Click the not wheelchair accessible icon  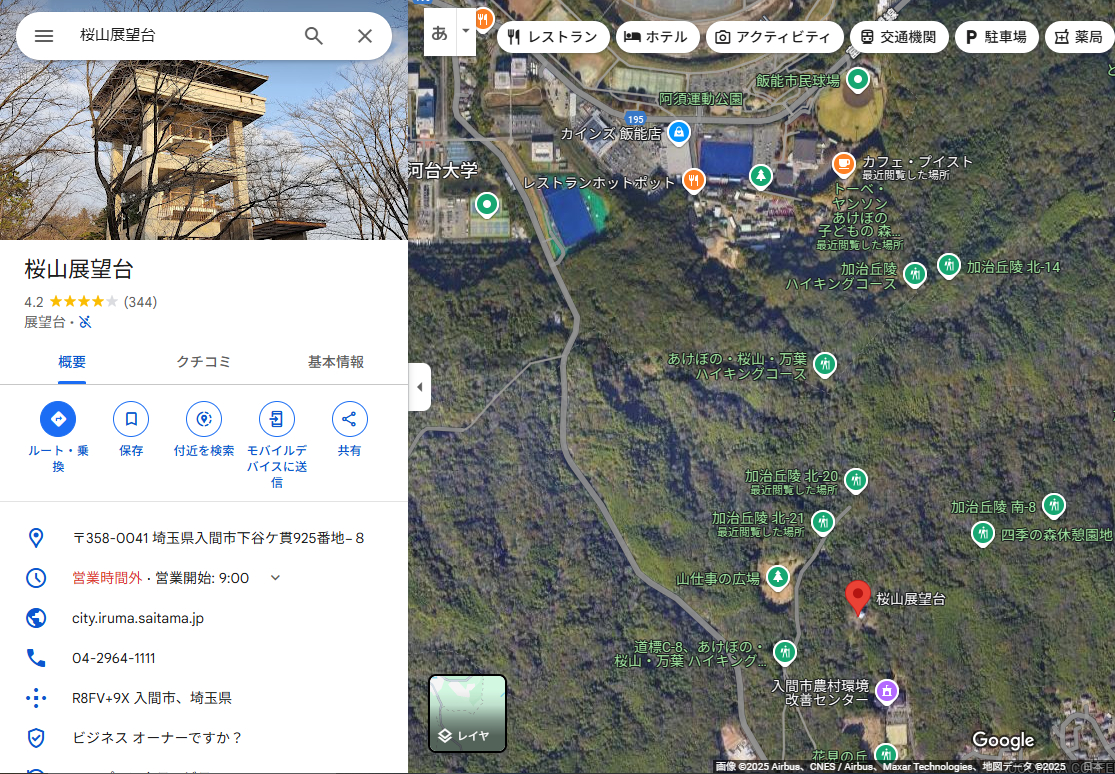tap(85, 322)
